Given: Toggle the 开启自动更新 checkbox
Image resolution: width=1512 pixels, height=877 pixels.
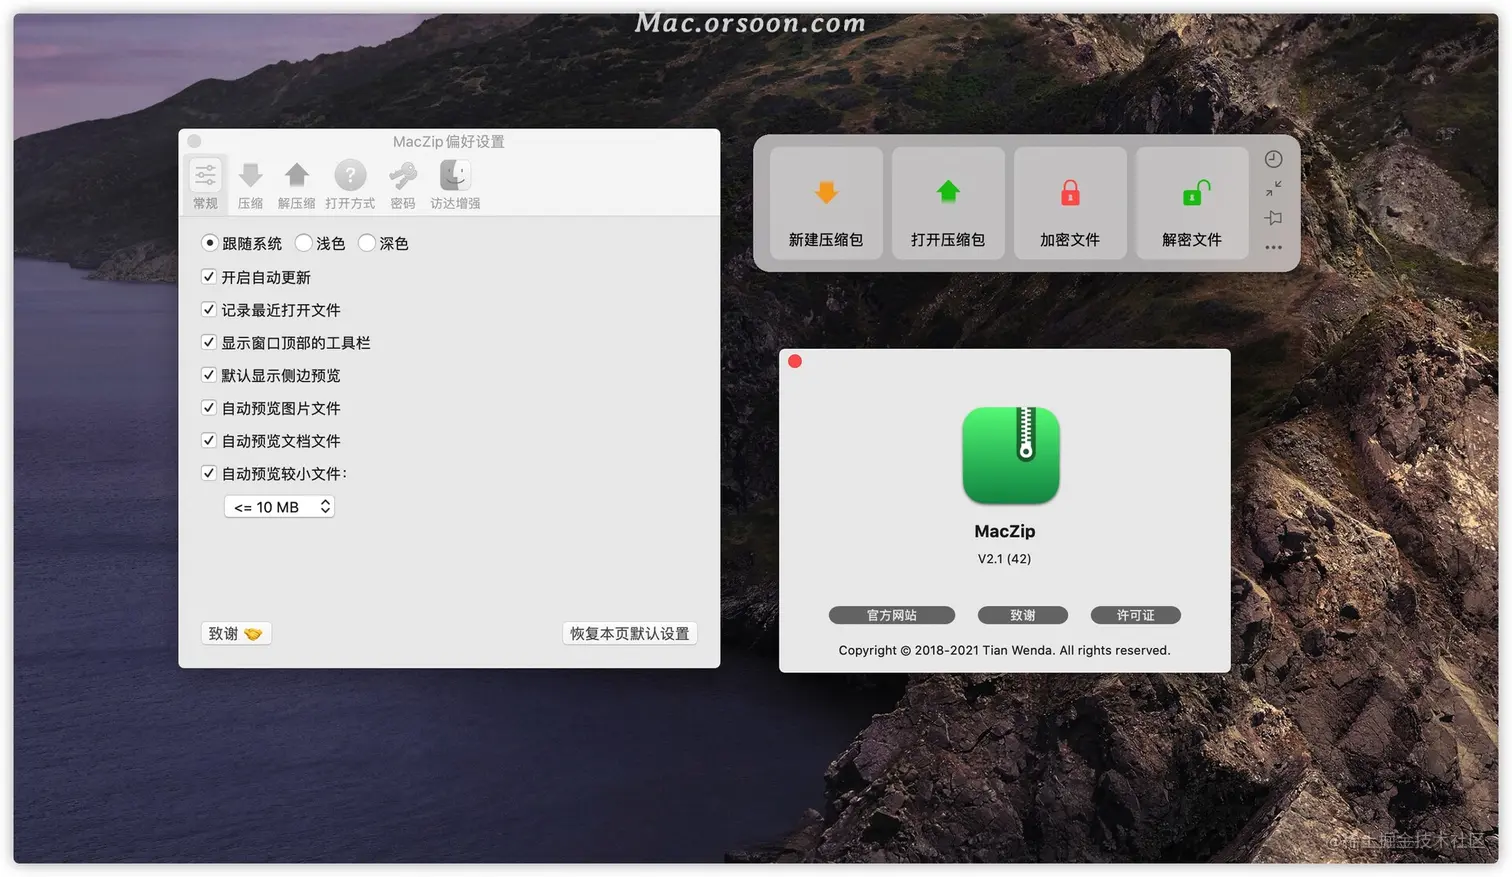Looking at the screenshot, I should tap(209, 277).
